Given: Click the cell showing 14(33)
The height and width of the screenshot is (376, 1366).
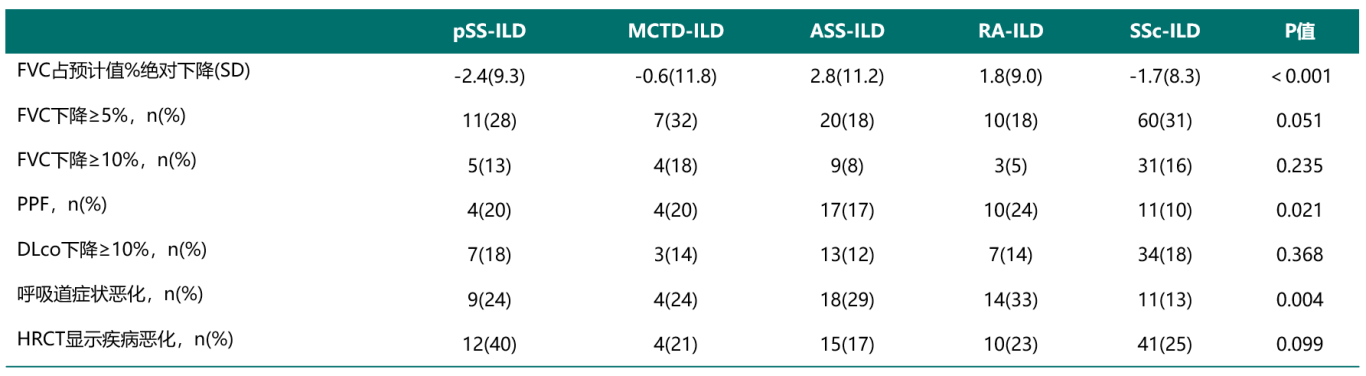Looking at the screenshot, I should click(1010, 299).
